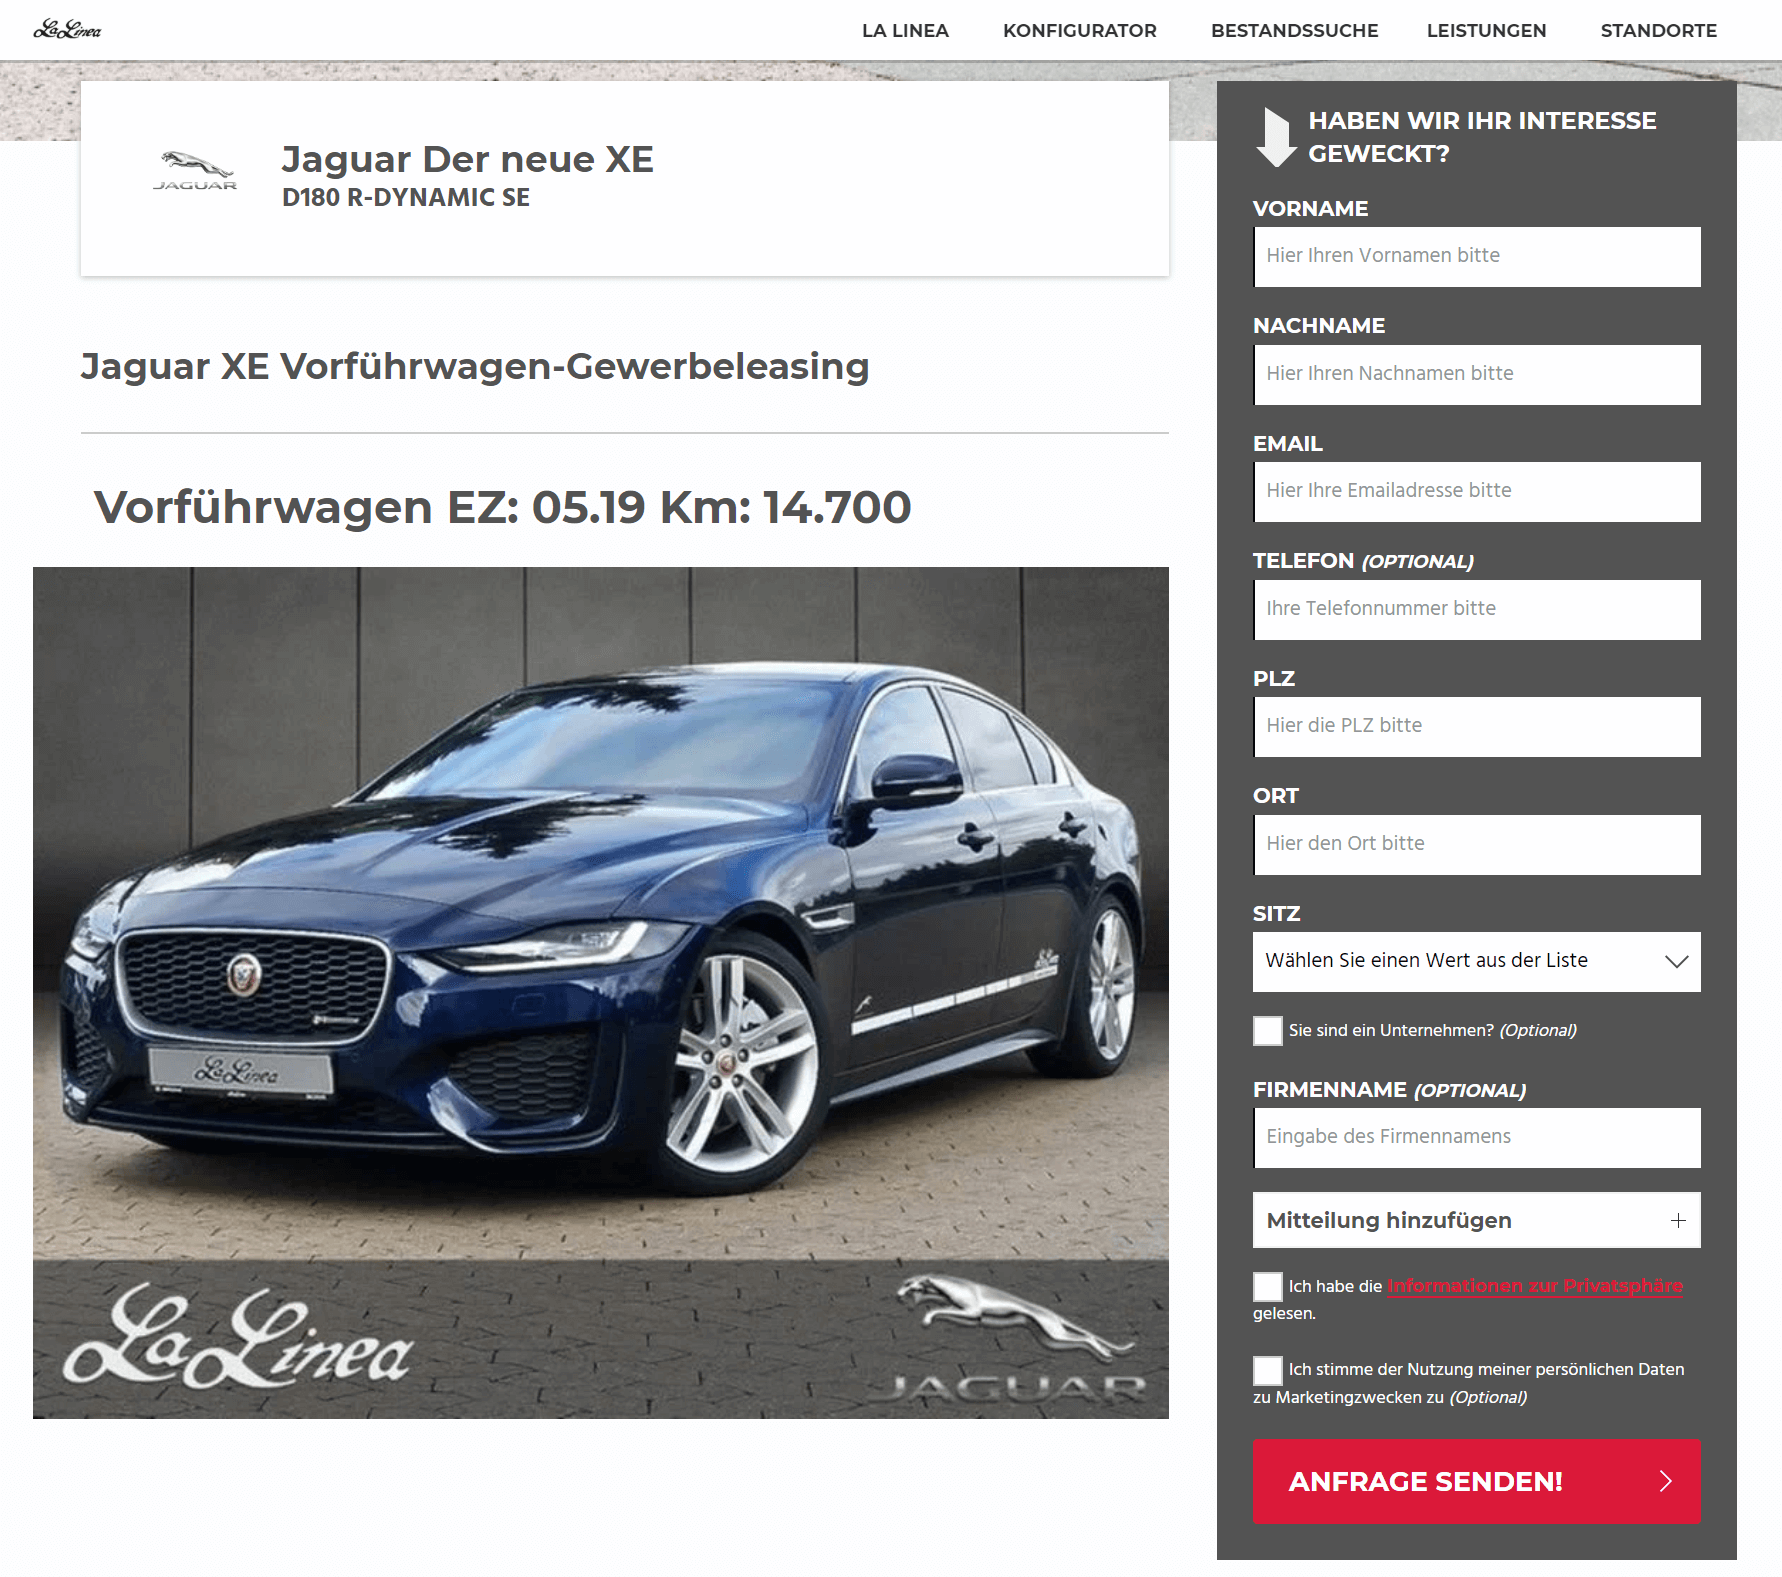Viewport: 1782px width, 1577px height.
Task: Focus the Email address input field
Action: [1477, 491]
